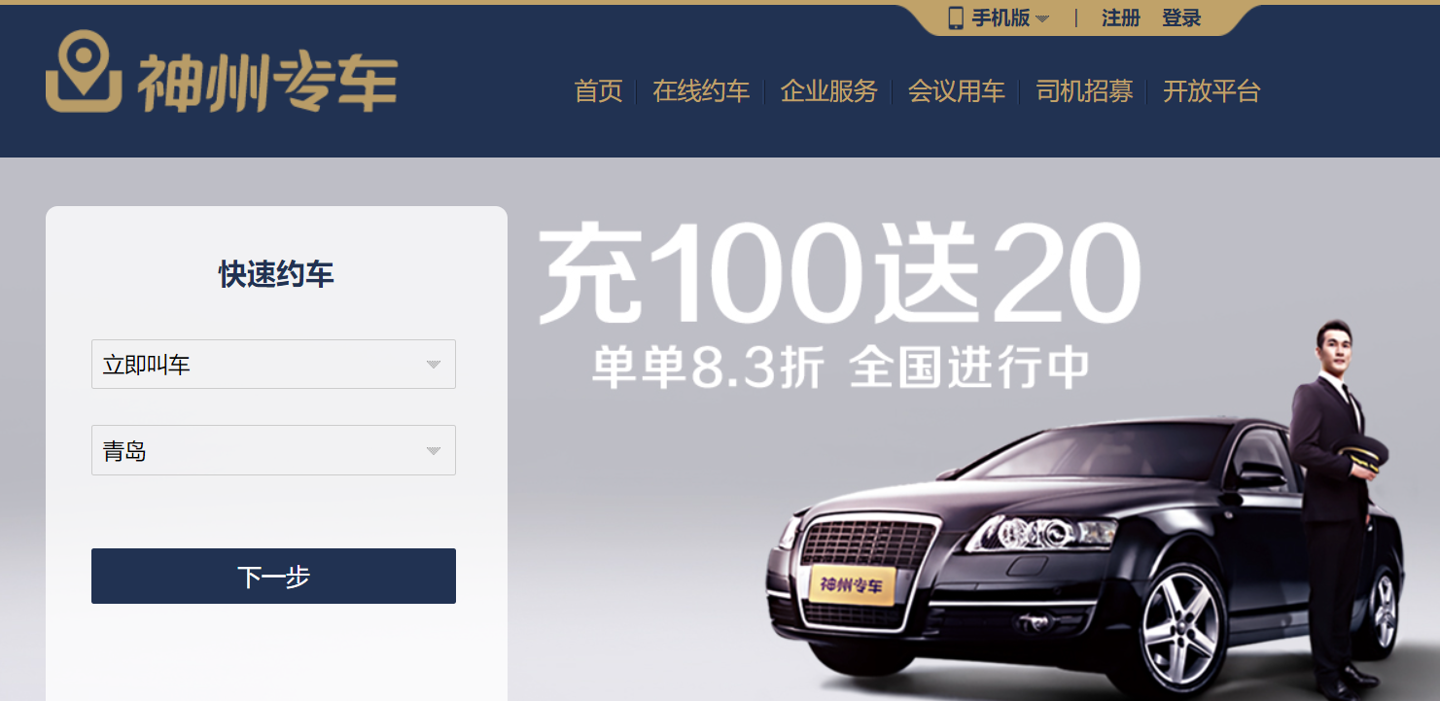Open the 登录 login link
The width and height of the screenshot is (1440, 701).
click(1181, 18)
